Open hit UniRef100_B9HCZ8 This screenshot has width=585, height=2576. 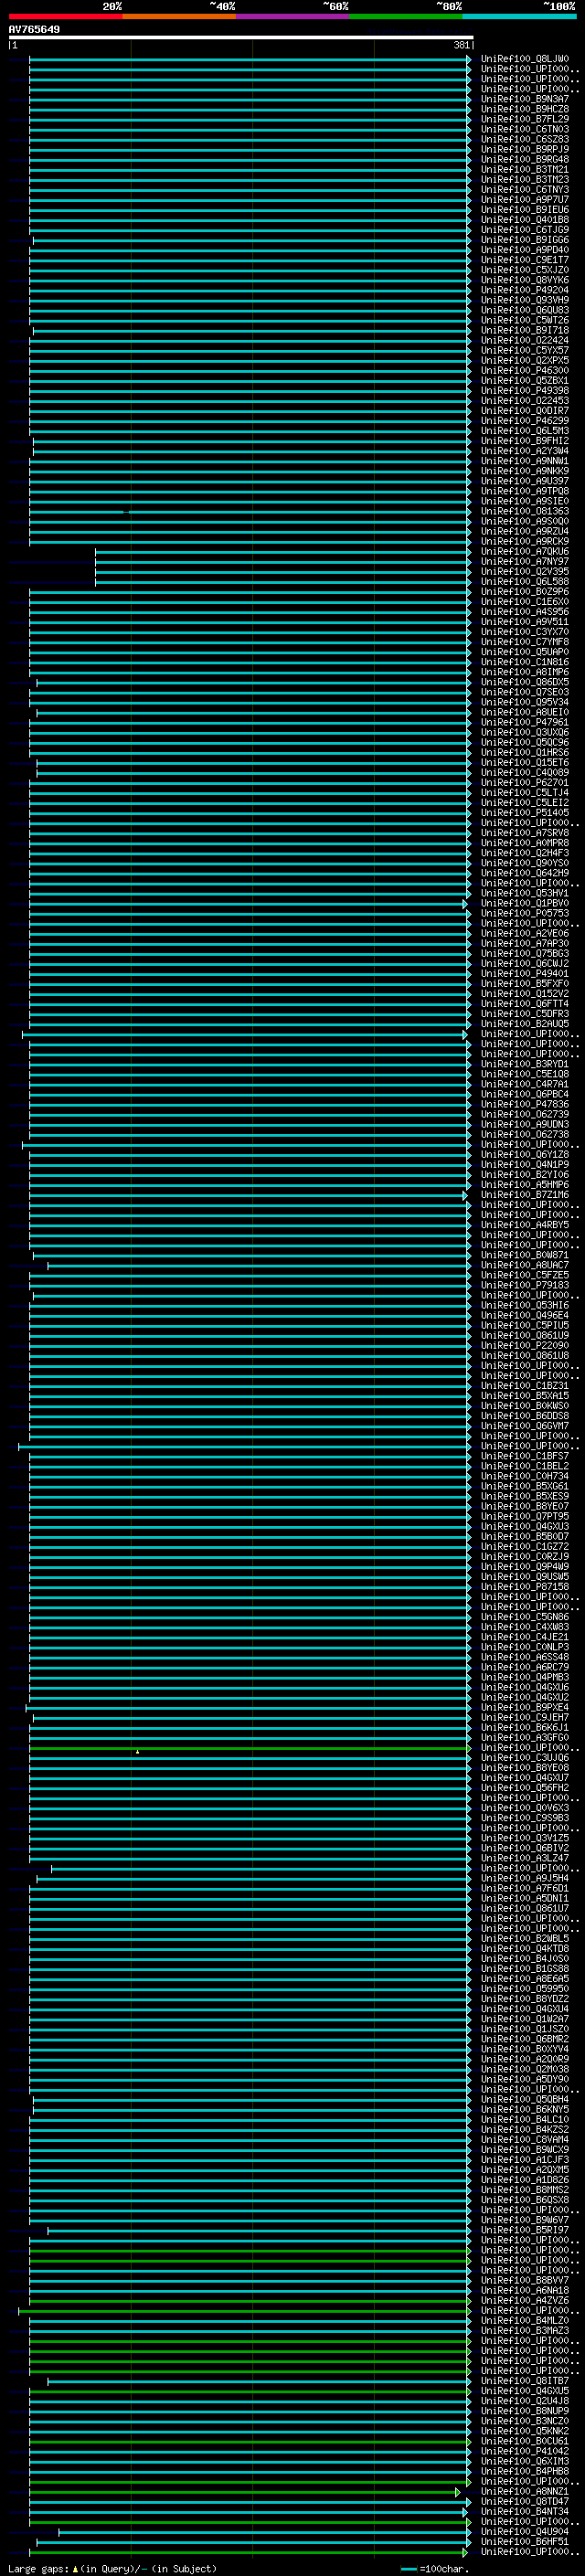(x=524, y=109)
